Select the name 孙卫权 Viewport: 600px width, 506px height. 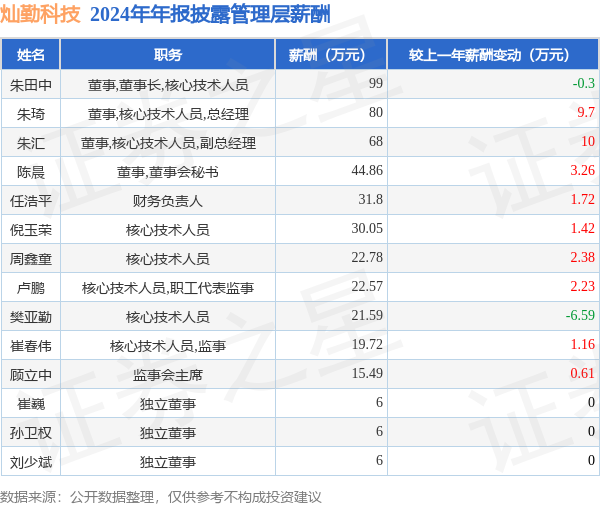[x=31, y=433]
